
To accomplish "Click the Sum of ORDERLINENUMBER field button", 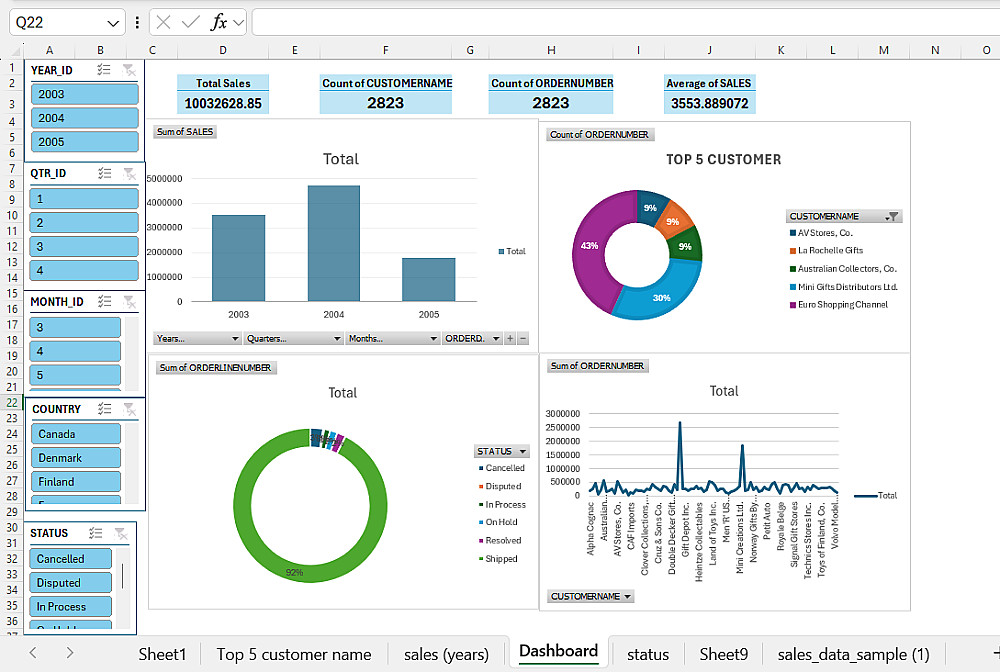I will (216, 368).
